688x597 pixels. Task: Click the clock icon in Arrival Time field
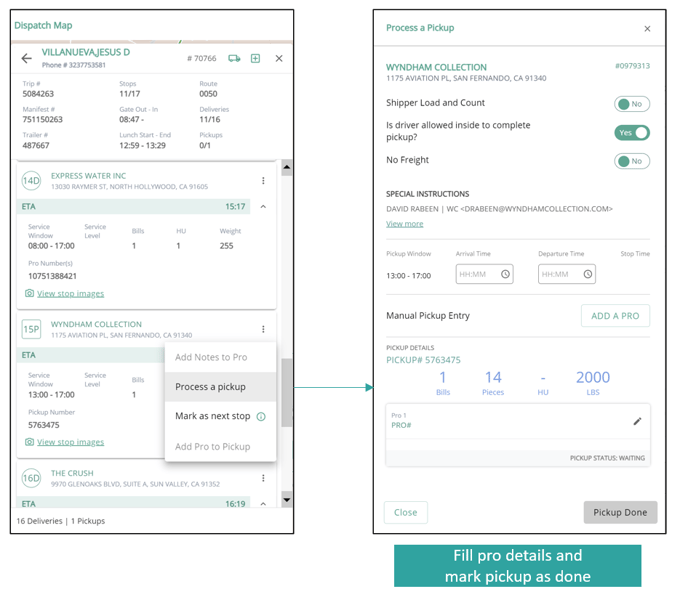coord(505,274)
